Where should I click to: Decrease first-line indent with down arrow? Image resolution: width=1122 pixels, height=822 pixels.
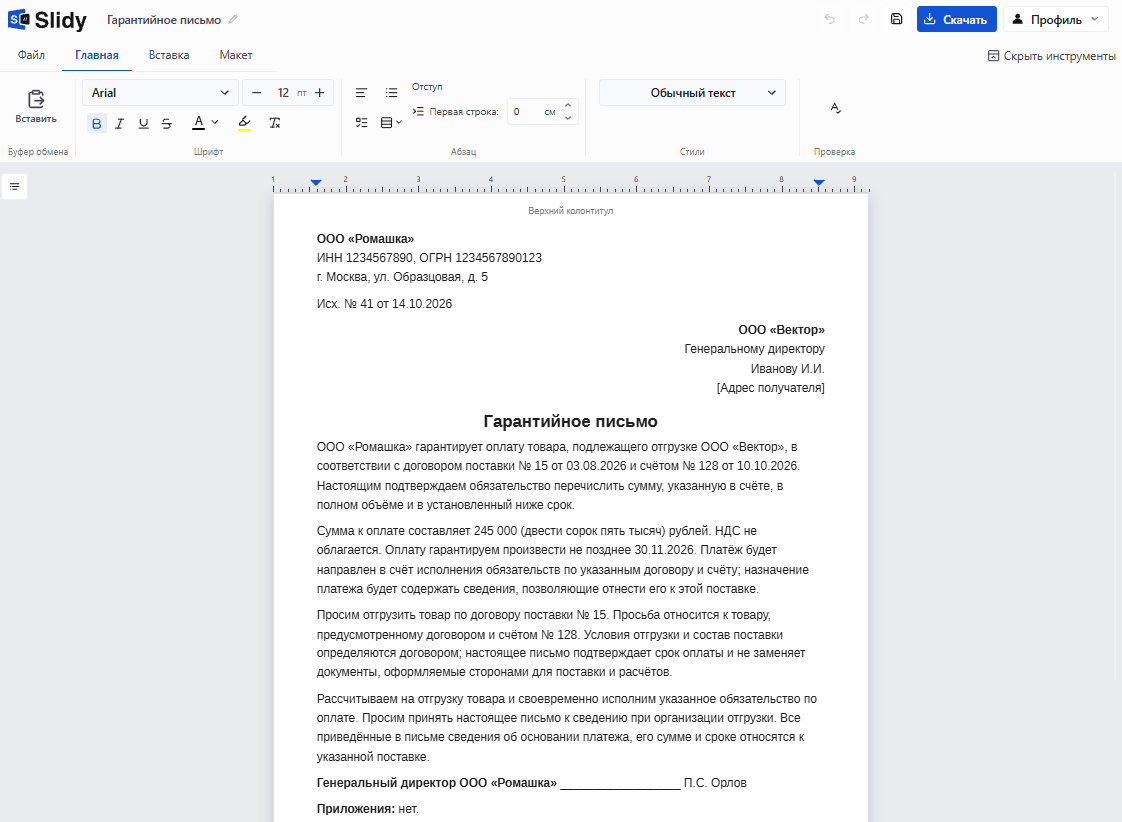[568, 118]
